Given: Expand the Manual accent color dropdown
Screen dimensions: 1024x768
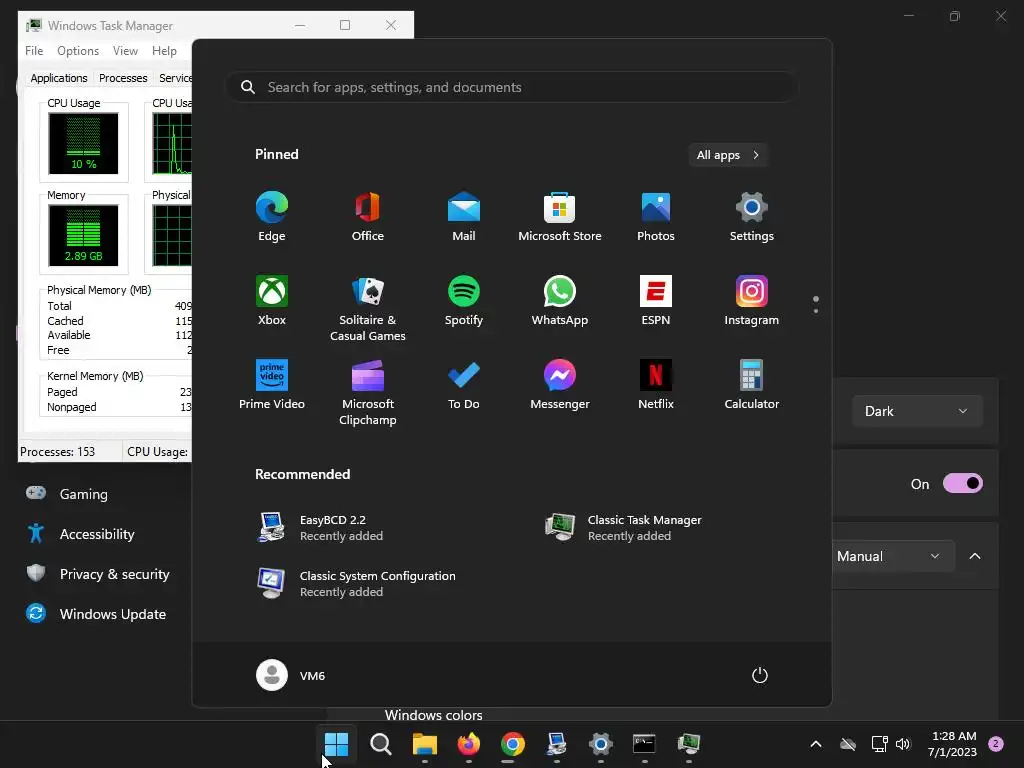Looking at the screenshot, I should tap(893, 556).
